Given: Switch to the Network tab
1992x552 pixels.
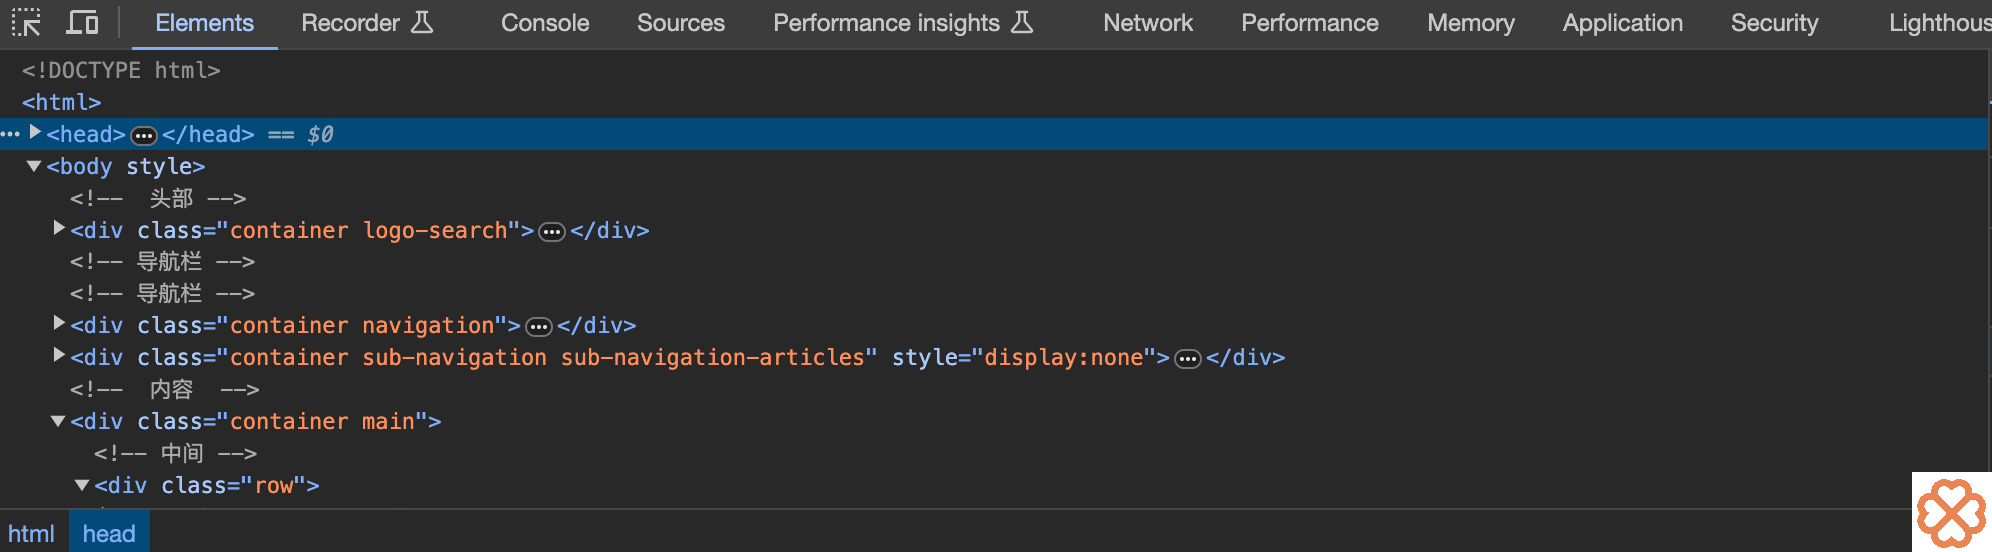Looking at the screenshot, I should click(1148, 23).
